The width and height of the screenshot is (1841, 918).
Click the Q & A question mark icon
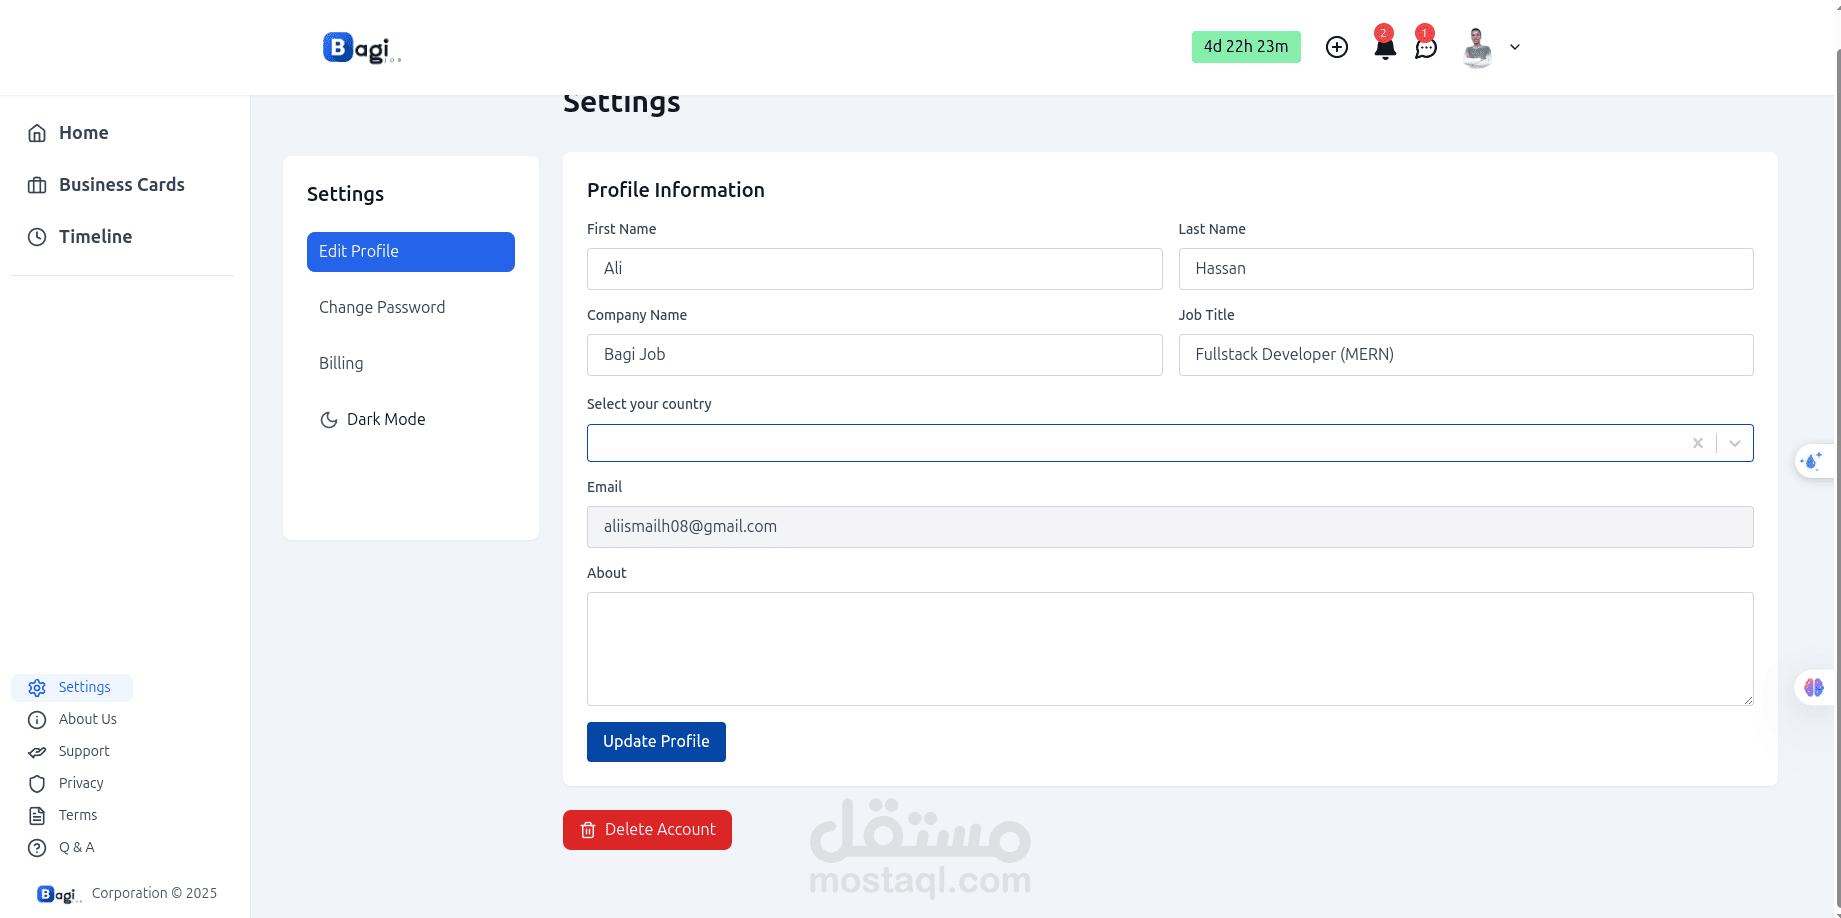pyautogui.click(x=37, y=848)
